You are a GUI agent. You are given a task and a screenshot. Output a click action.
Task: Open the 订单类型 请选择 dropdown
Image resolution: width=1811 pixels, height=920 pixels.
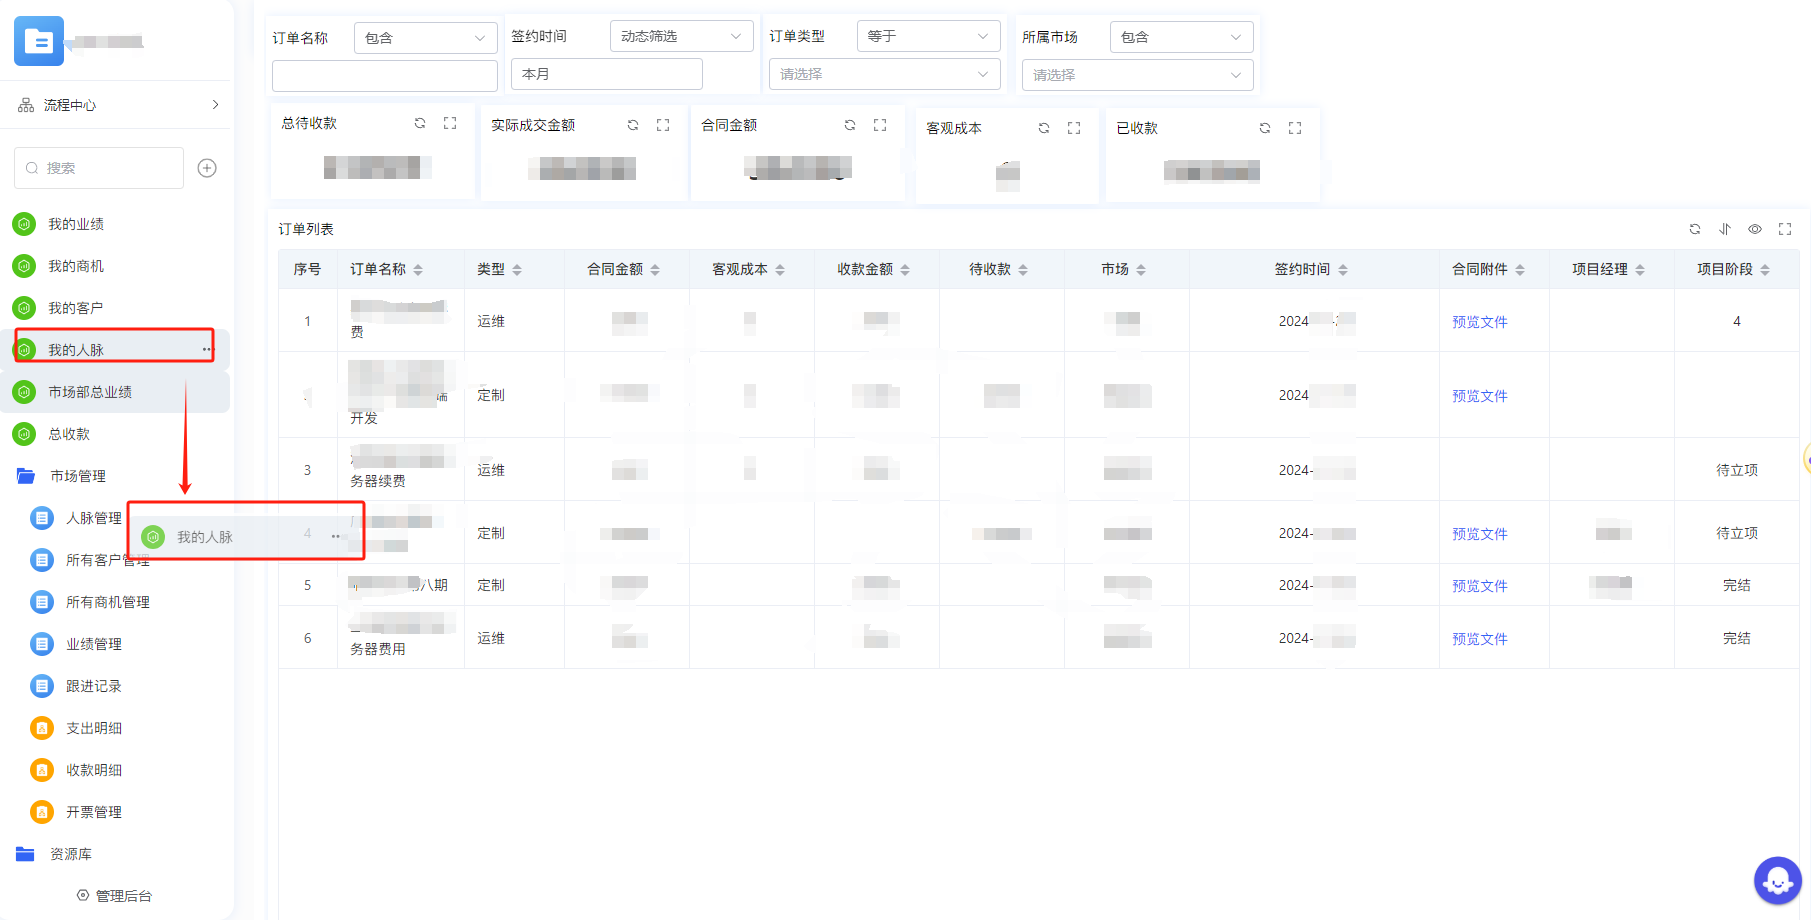pos(884,74)
